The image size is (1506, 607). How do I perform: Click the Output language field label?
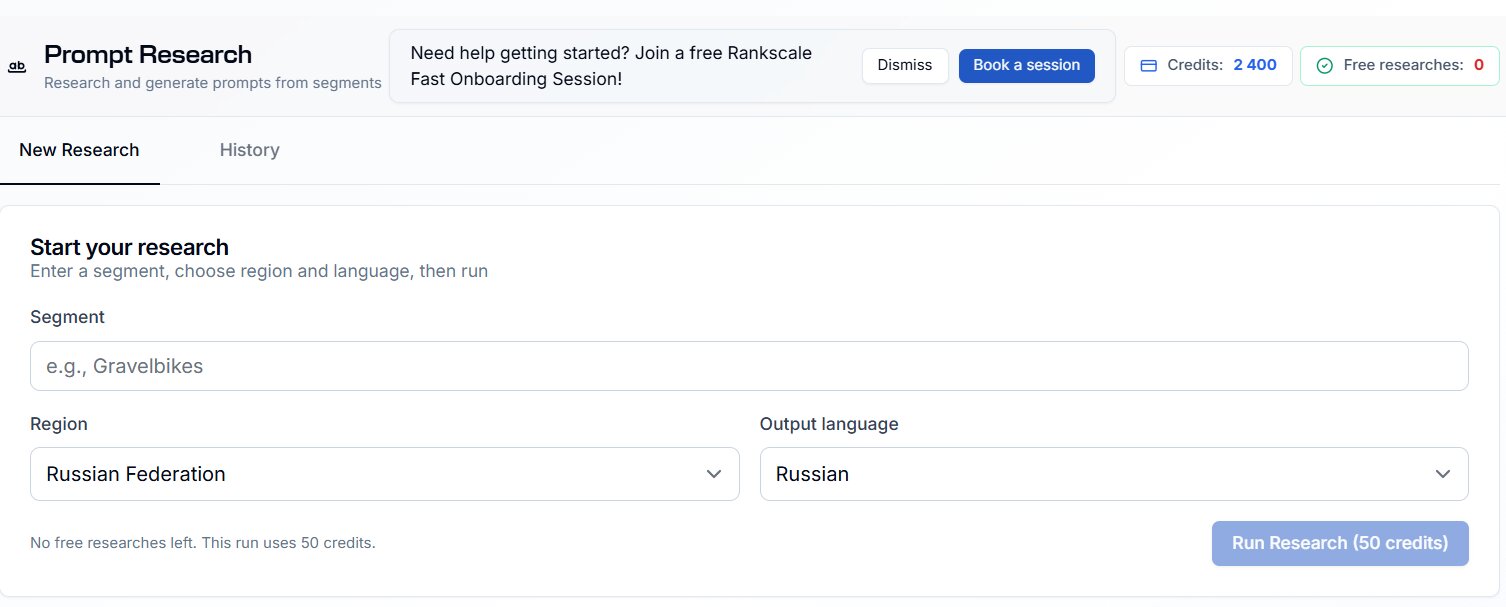pyautogui.click(x=829, y=424)
